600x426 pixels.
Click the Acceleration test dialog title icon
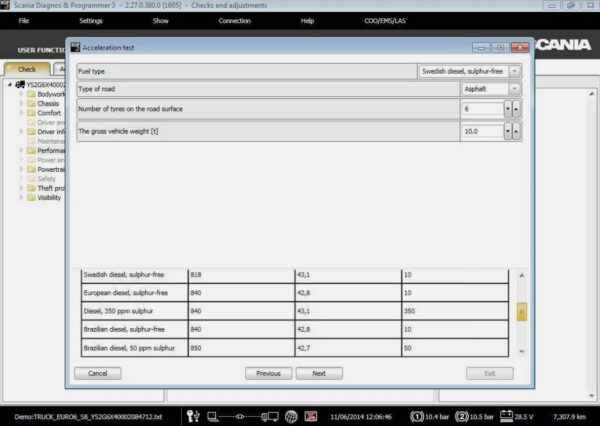click(x=75, y=47)
